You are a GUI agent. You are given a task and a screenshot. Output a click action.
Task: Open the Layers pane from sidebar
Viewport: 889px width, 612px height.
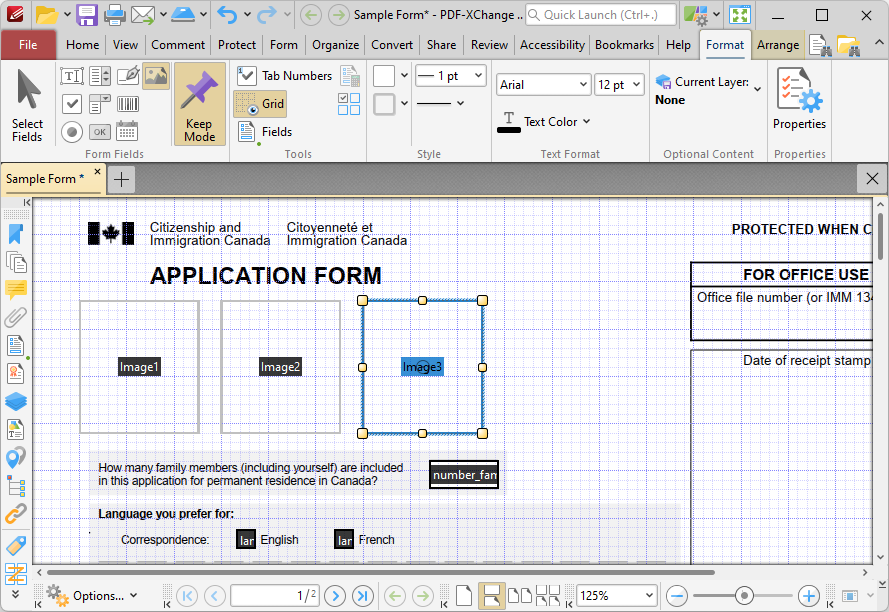click(x=16, y=401)
